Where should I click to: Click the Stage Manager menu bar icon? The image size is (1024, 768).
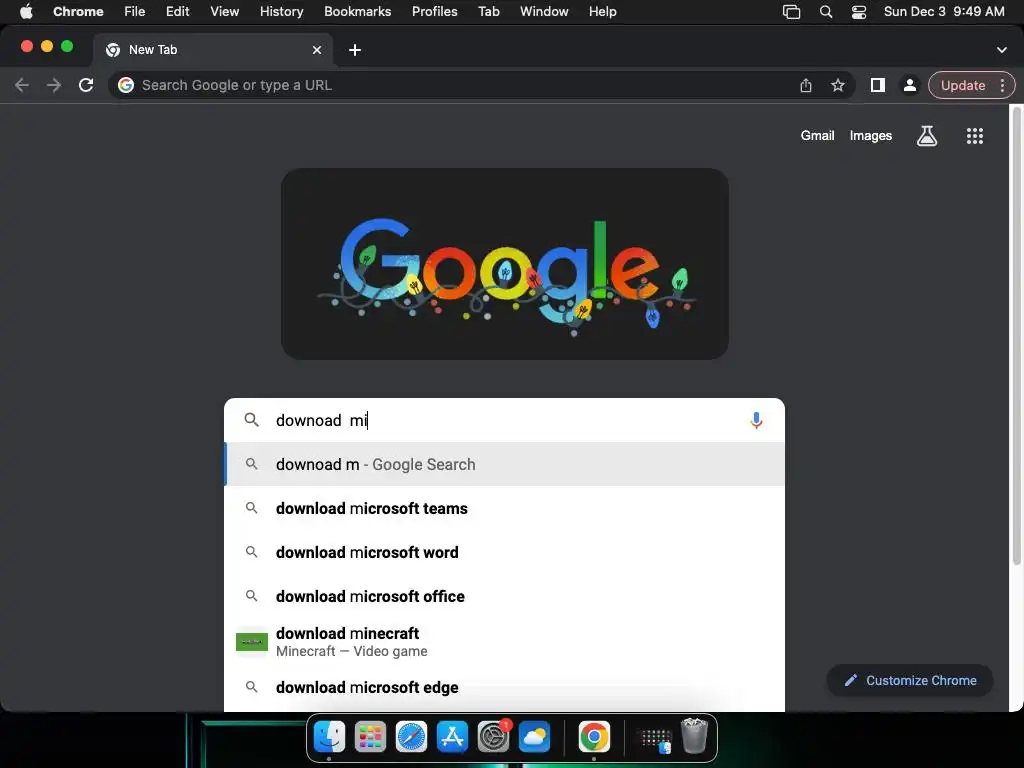coord(792,12)
